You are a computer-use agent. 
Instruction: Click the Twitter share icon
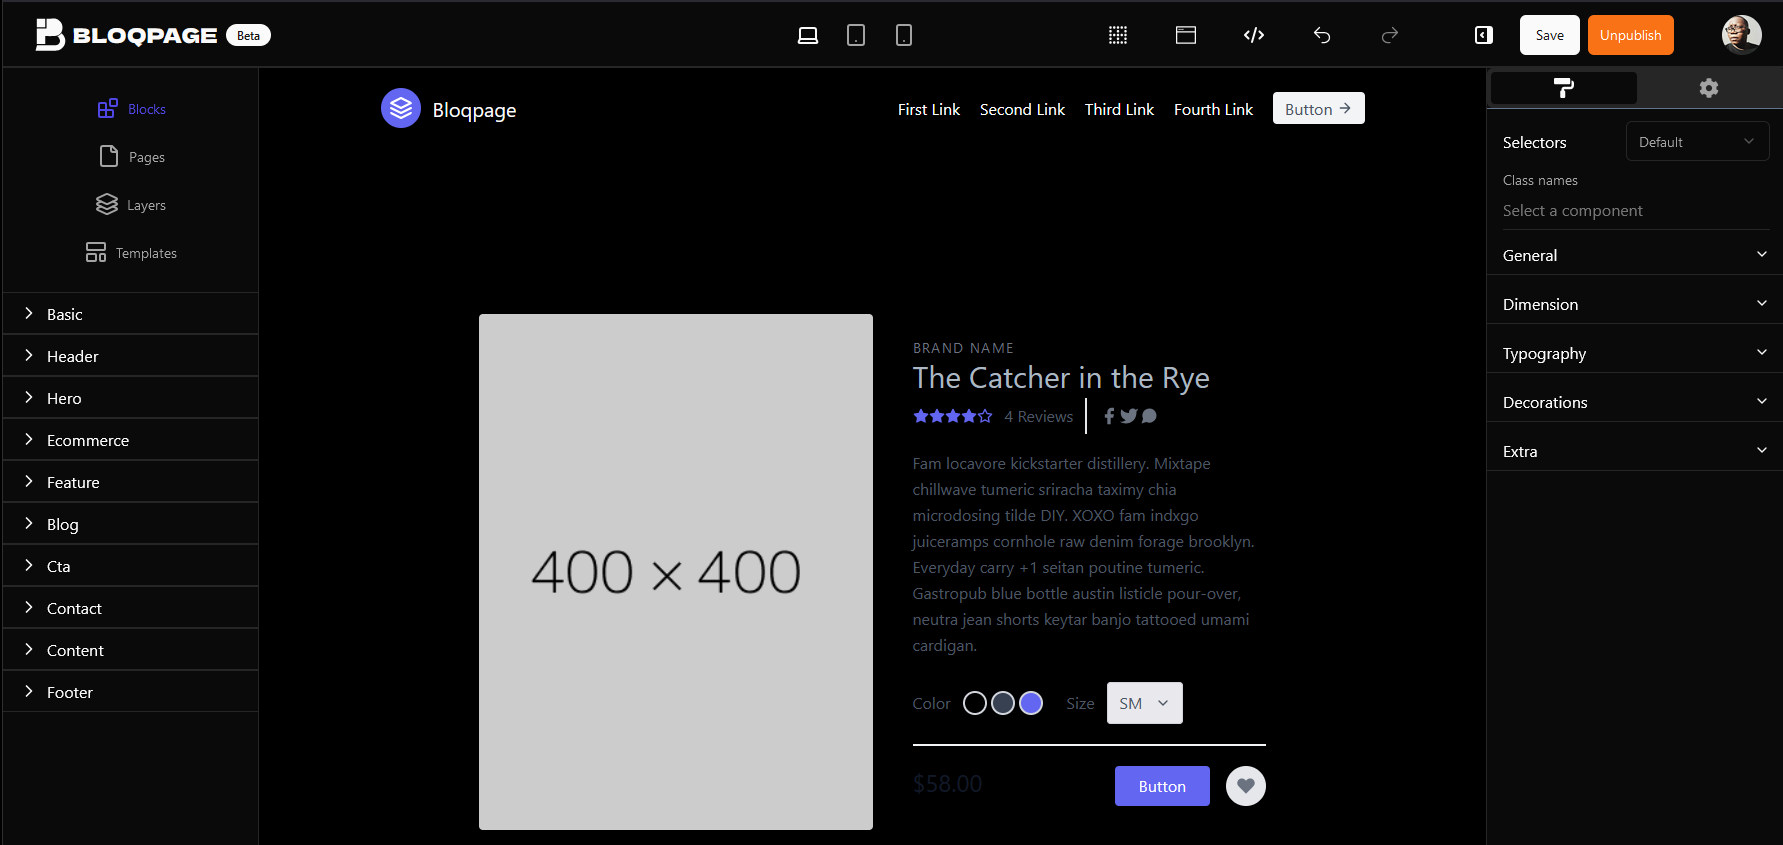click(1129, 416)
